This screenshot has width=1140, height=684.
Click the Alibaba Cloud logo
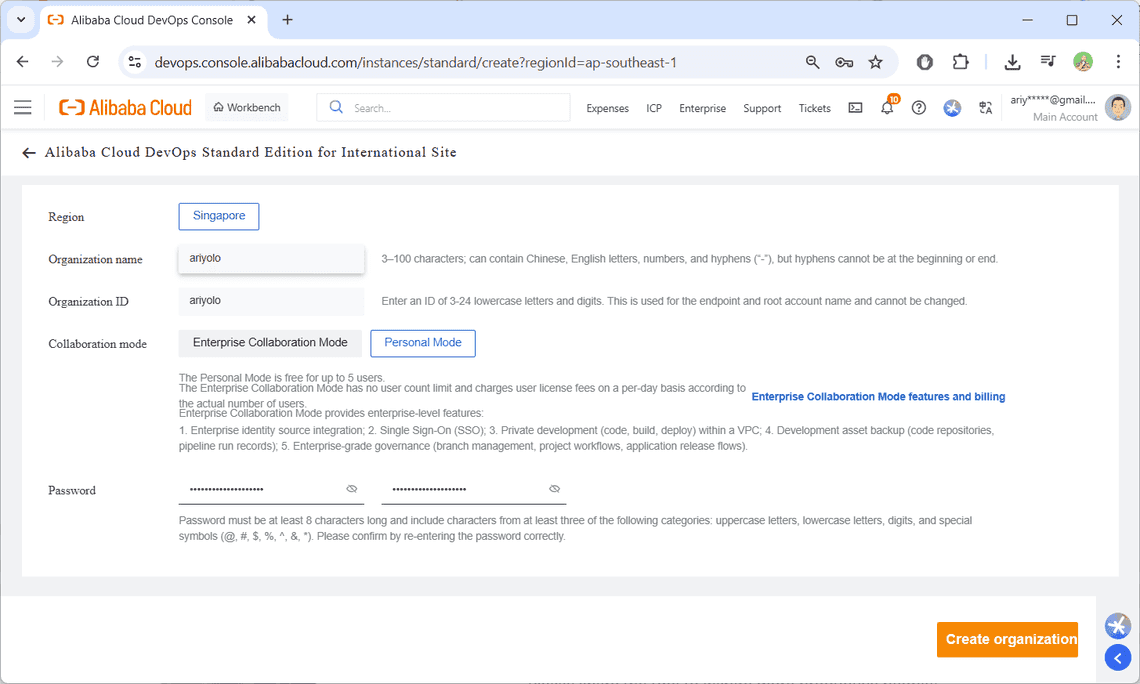click(x=124, y=107)
